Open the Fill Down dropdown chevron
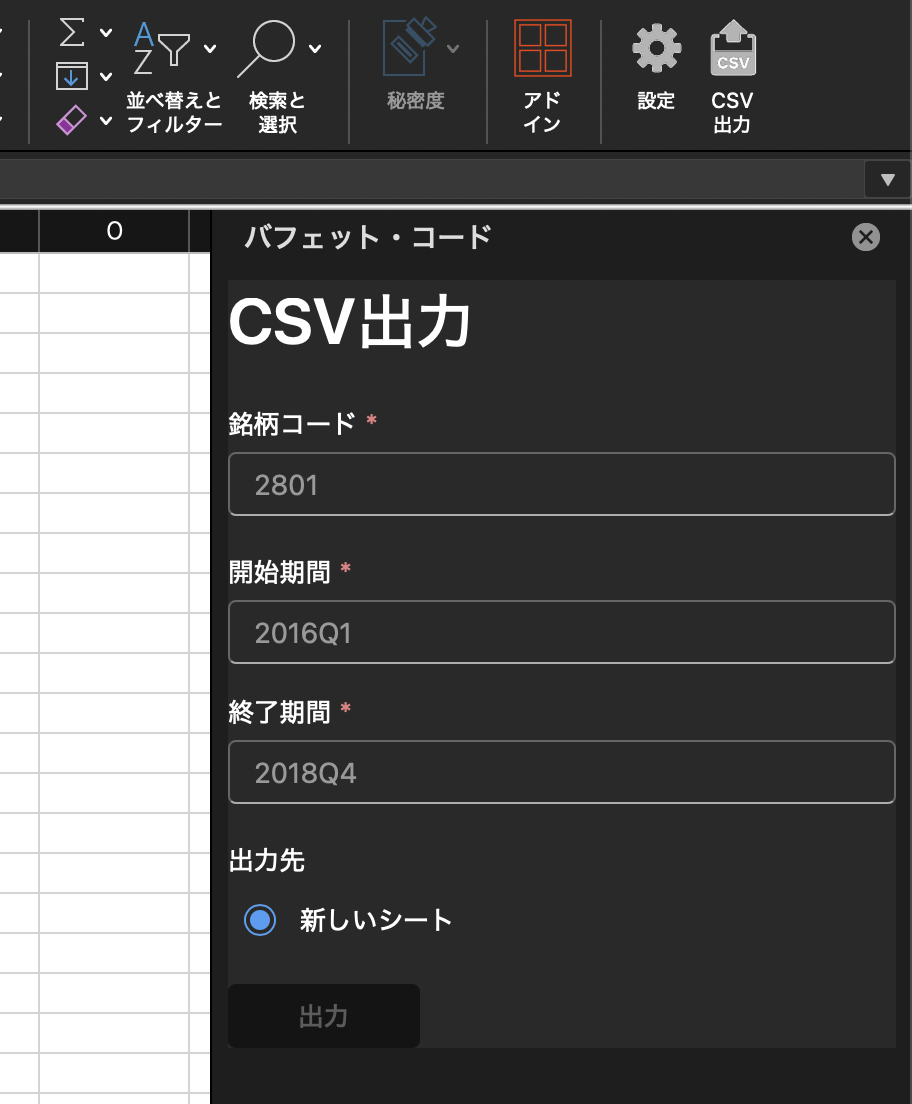Viewport: 912px width, 1104px height. tap(105, 76)
